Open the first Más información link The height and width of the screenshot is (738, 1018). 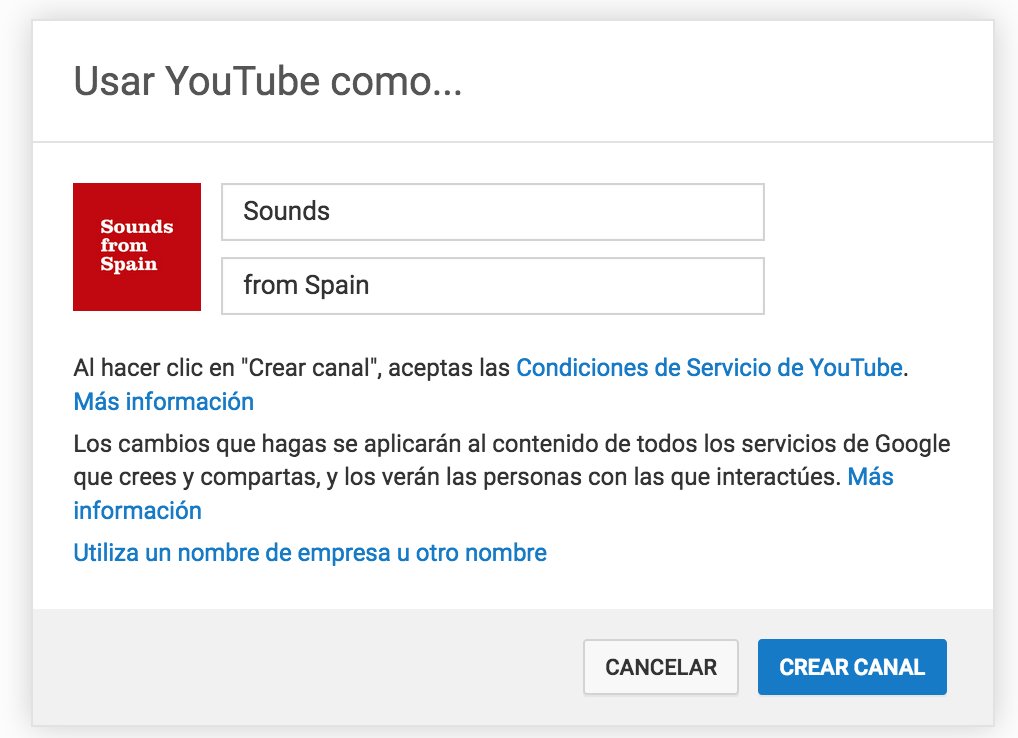pyautogui.click(x=164, y=401)
